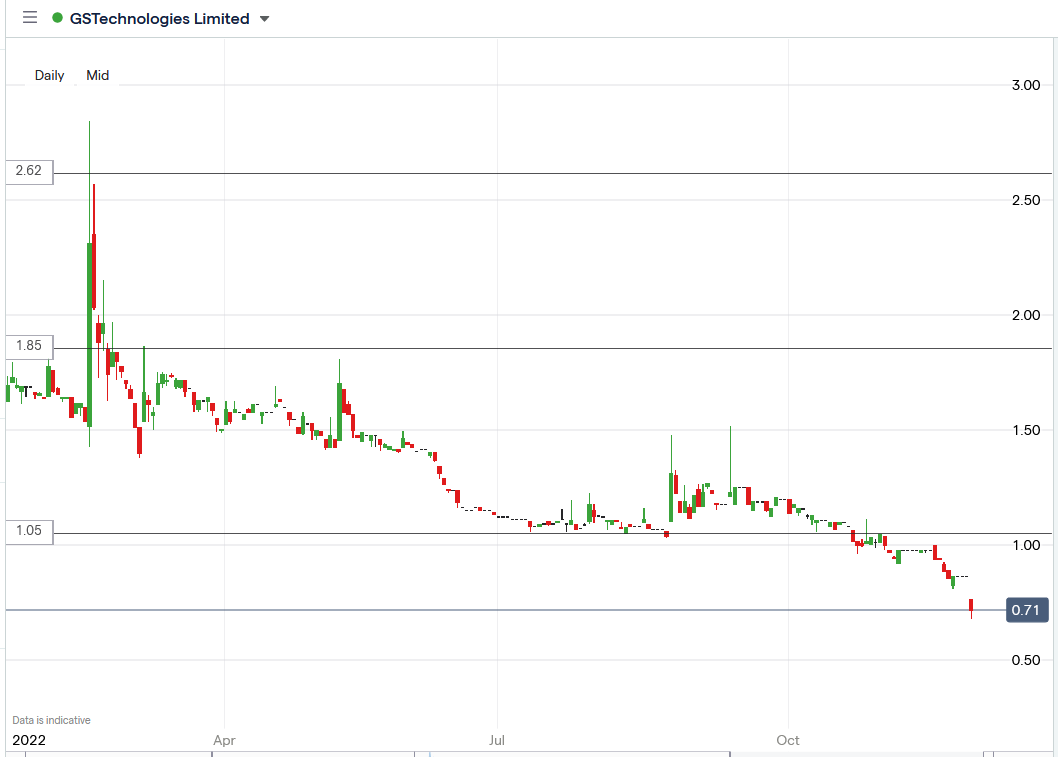
Task: Click the 2.00 price axis label
Action: click(1026, 315)
